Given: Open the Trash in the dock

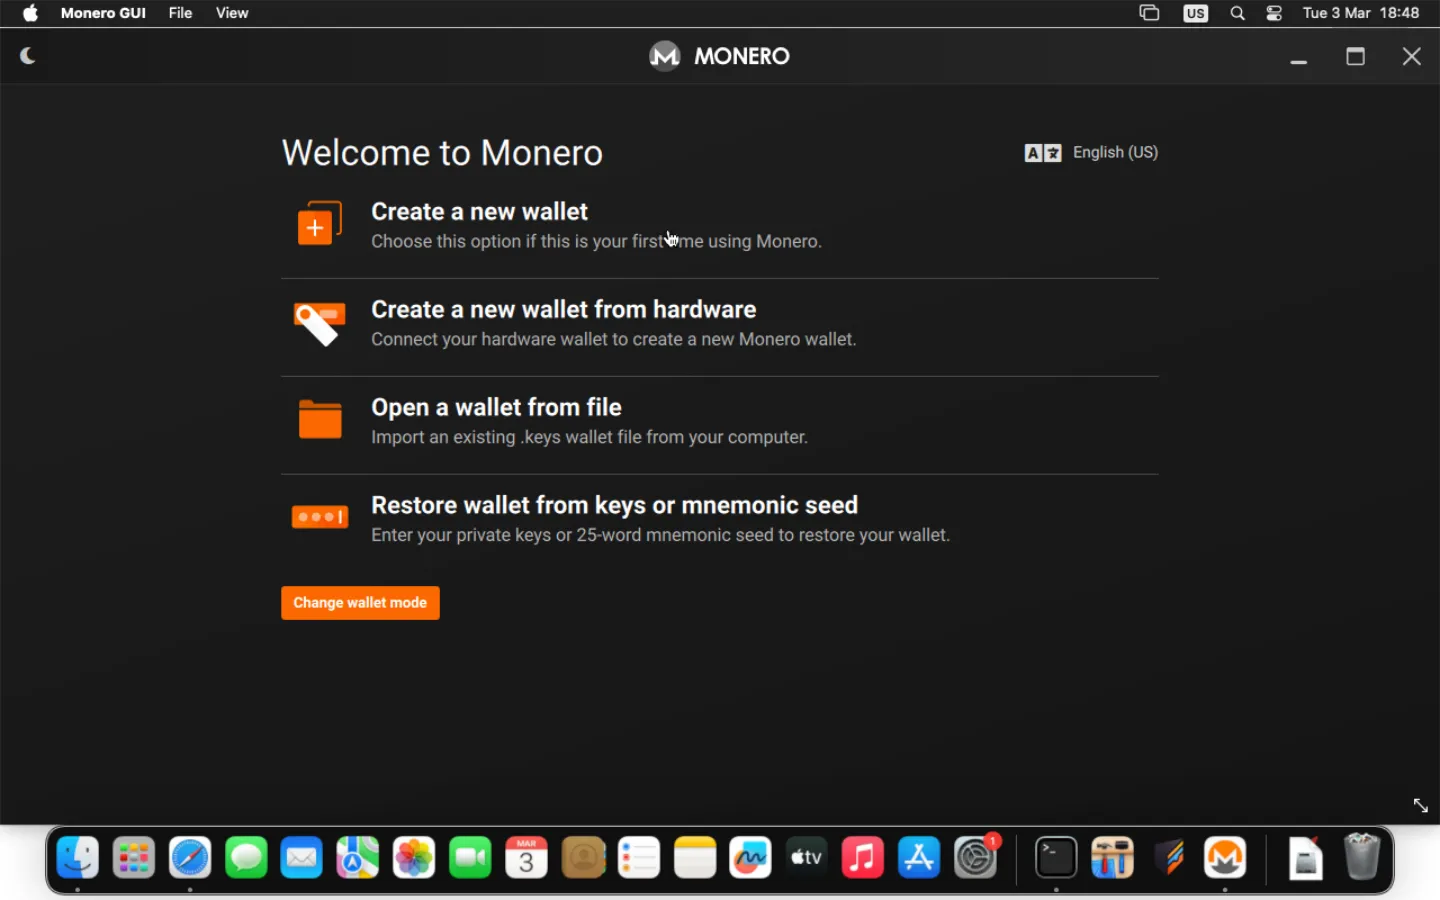Looking at the screenshot, I should [1362, 858].
